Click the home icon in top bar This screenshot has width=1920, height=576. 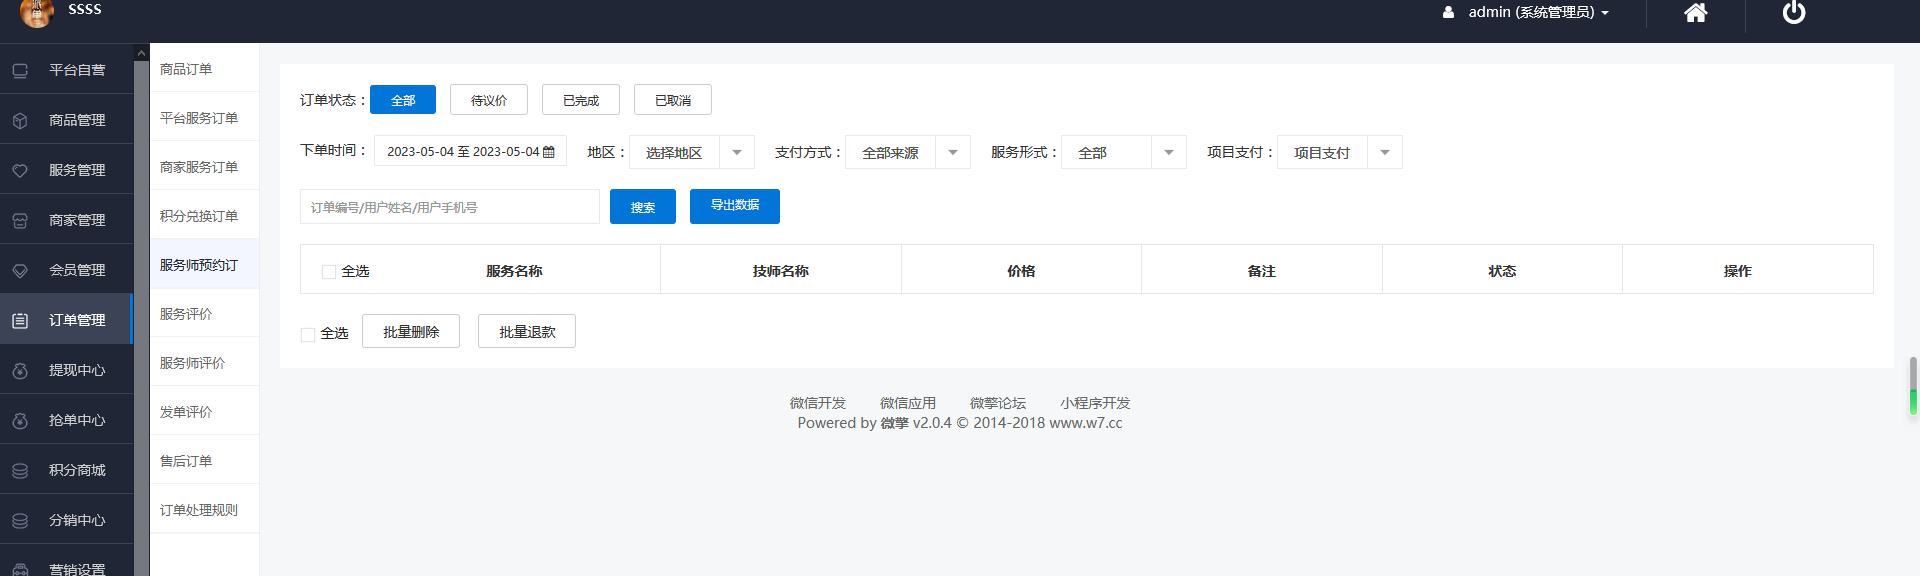click(x=1695, y=12)
